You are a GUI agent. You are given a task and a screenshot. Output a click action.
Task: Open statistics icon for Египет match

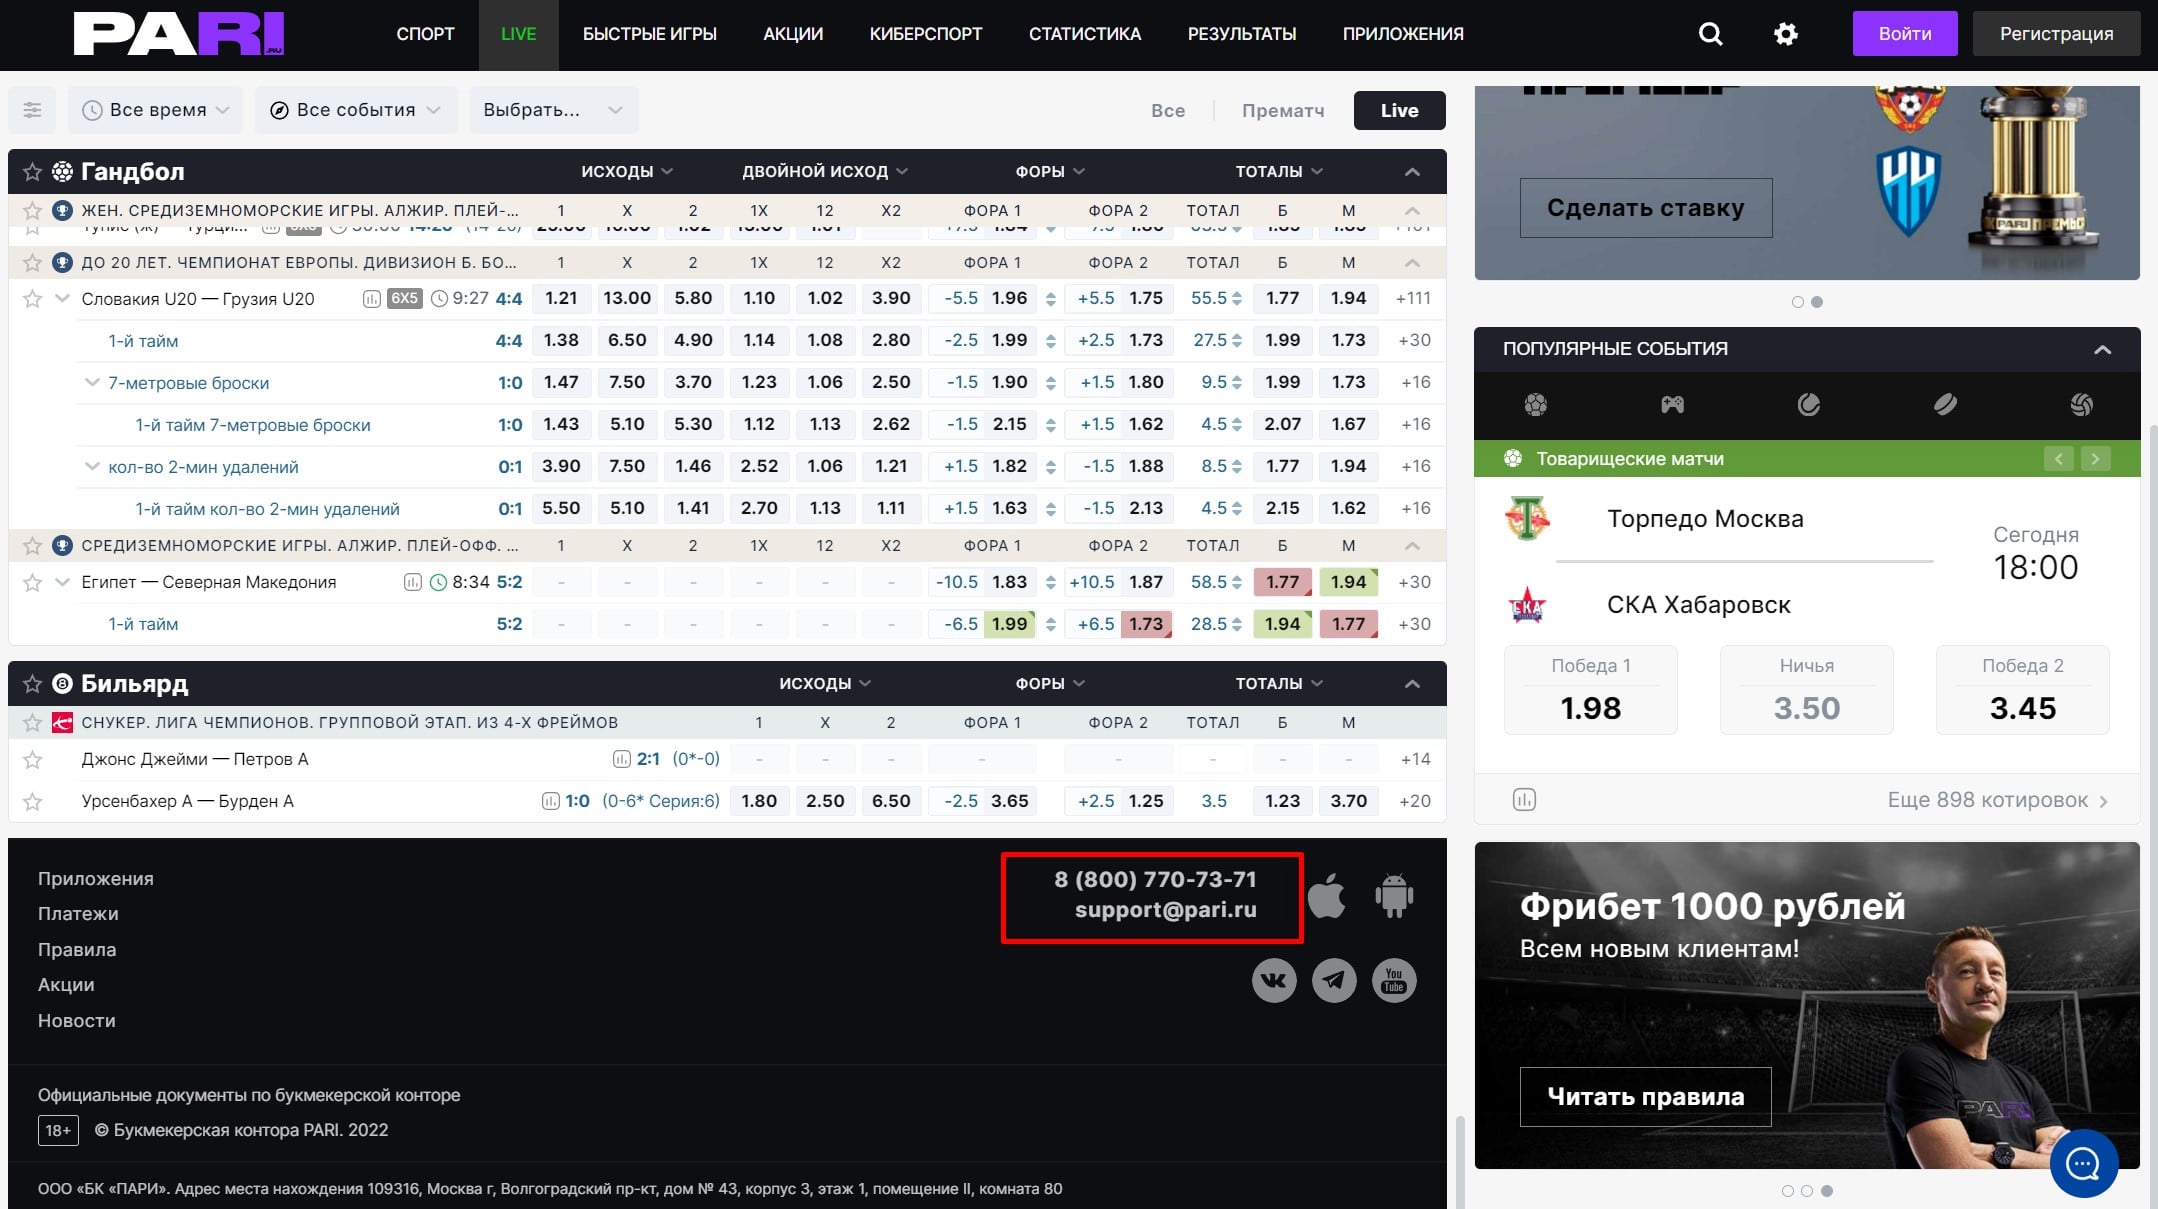point(412,582)
